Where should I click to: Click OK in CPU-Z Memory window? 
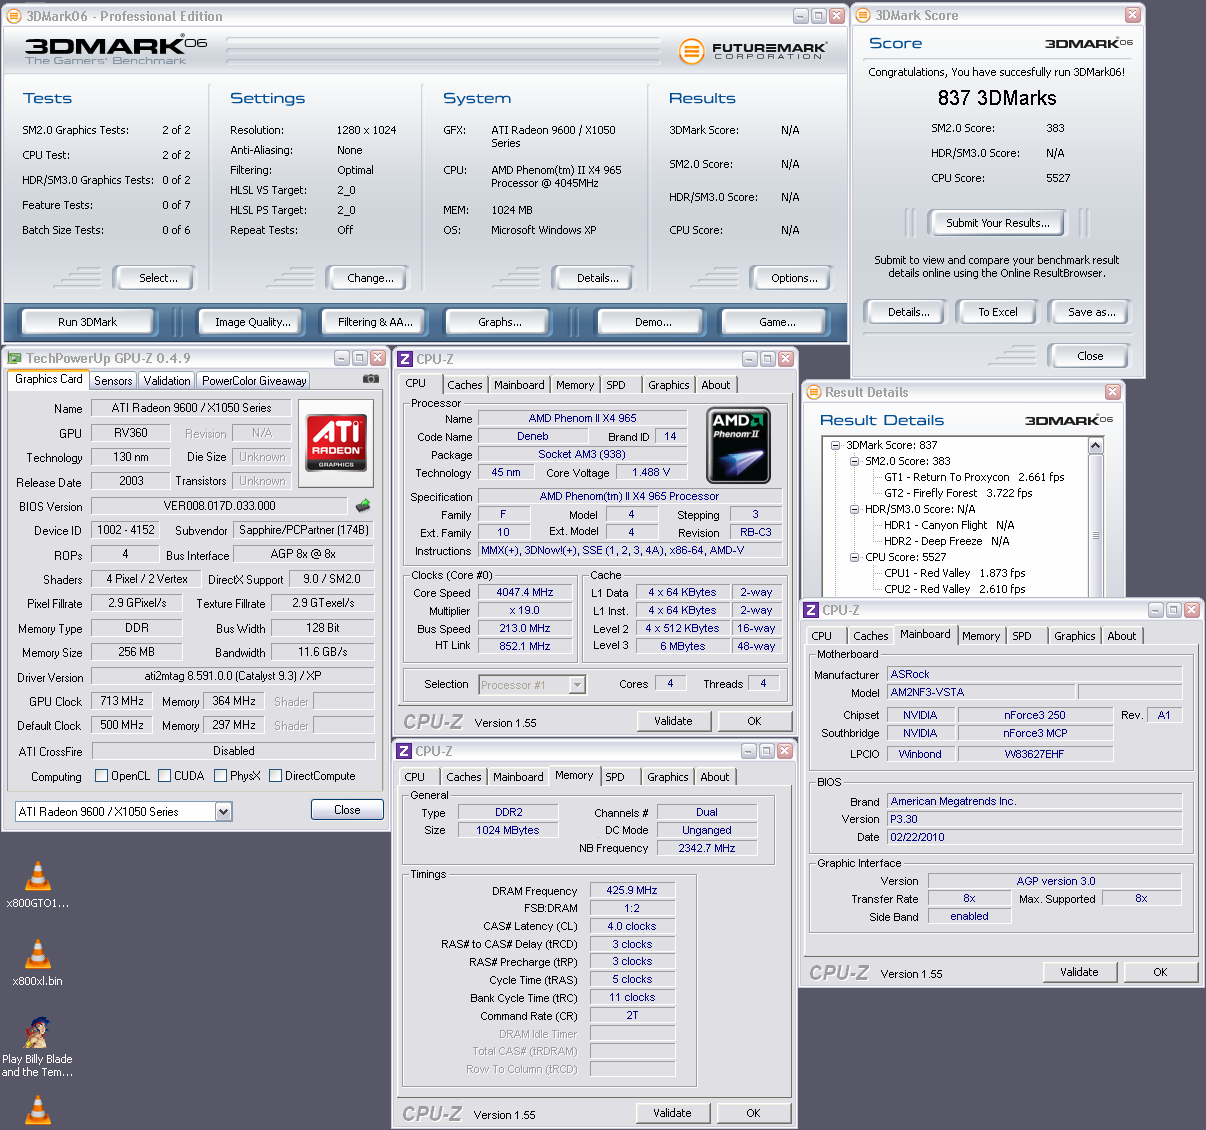coord(753,1113)
